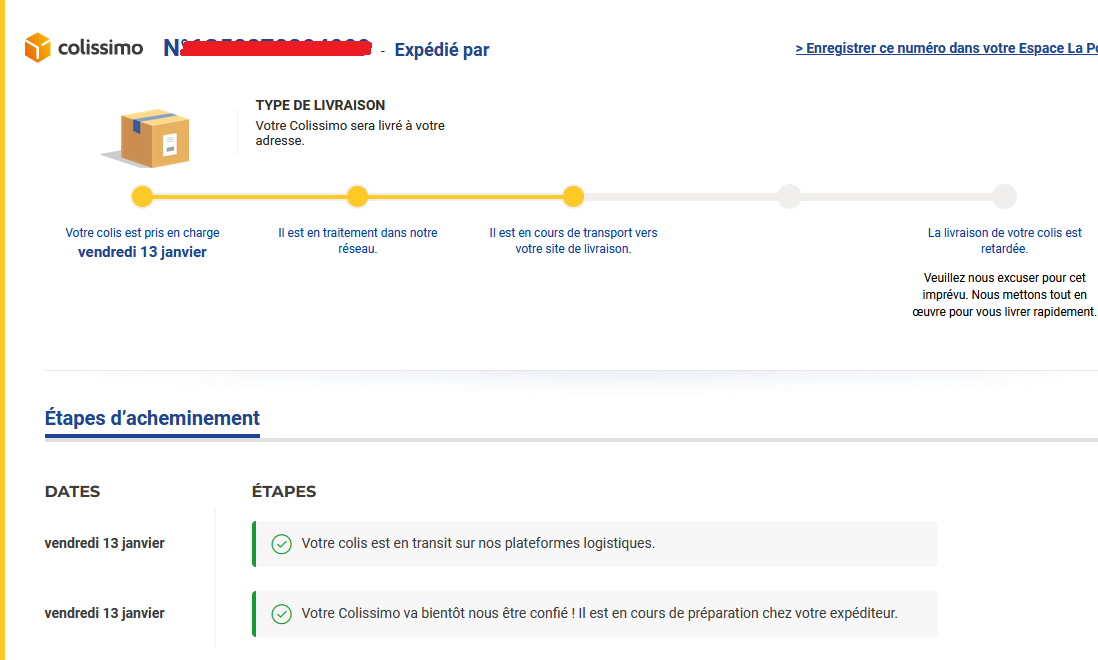Open 'Enregistrer ce numéro' link
Image resolution: width=1098 pixels, height=660 pixels.
946,48
